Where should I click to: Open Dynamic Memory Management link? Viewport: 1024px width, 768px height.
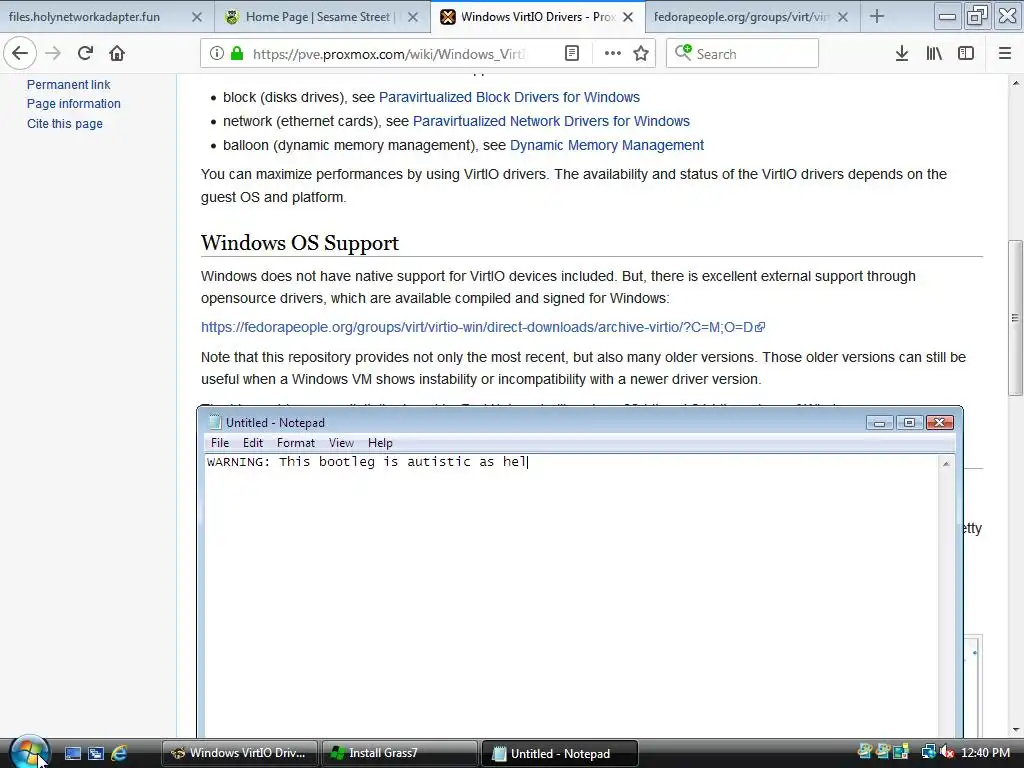coord(607,145)
